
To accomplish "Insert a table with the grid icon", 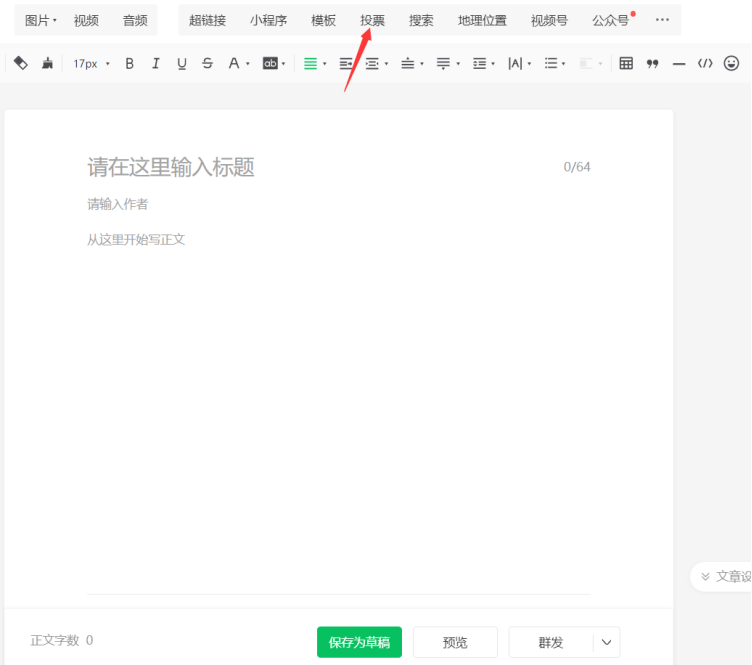I will 626,63.
